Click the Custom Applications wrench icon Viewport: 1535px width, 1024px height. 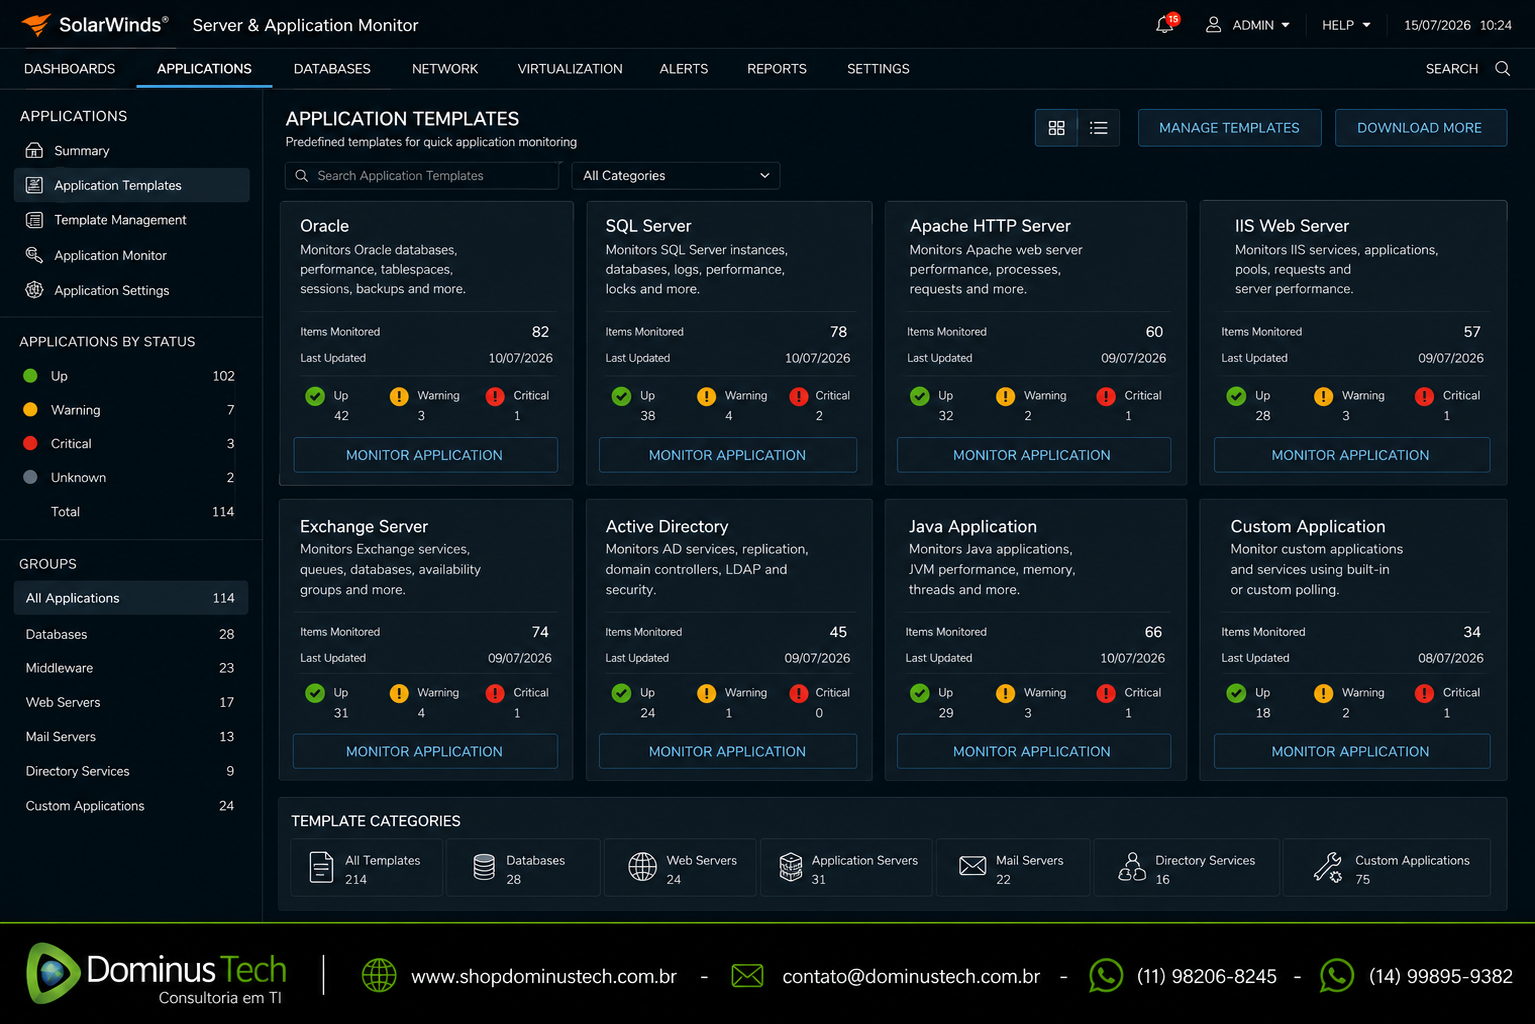1328,867
